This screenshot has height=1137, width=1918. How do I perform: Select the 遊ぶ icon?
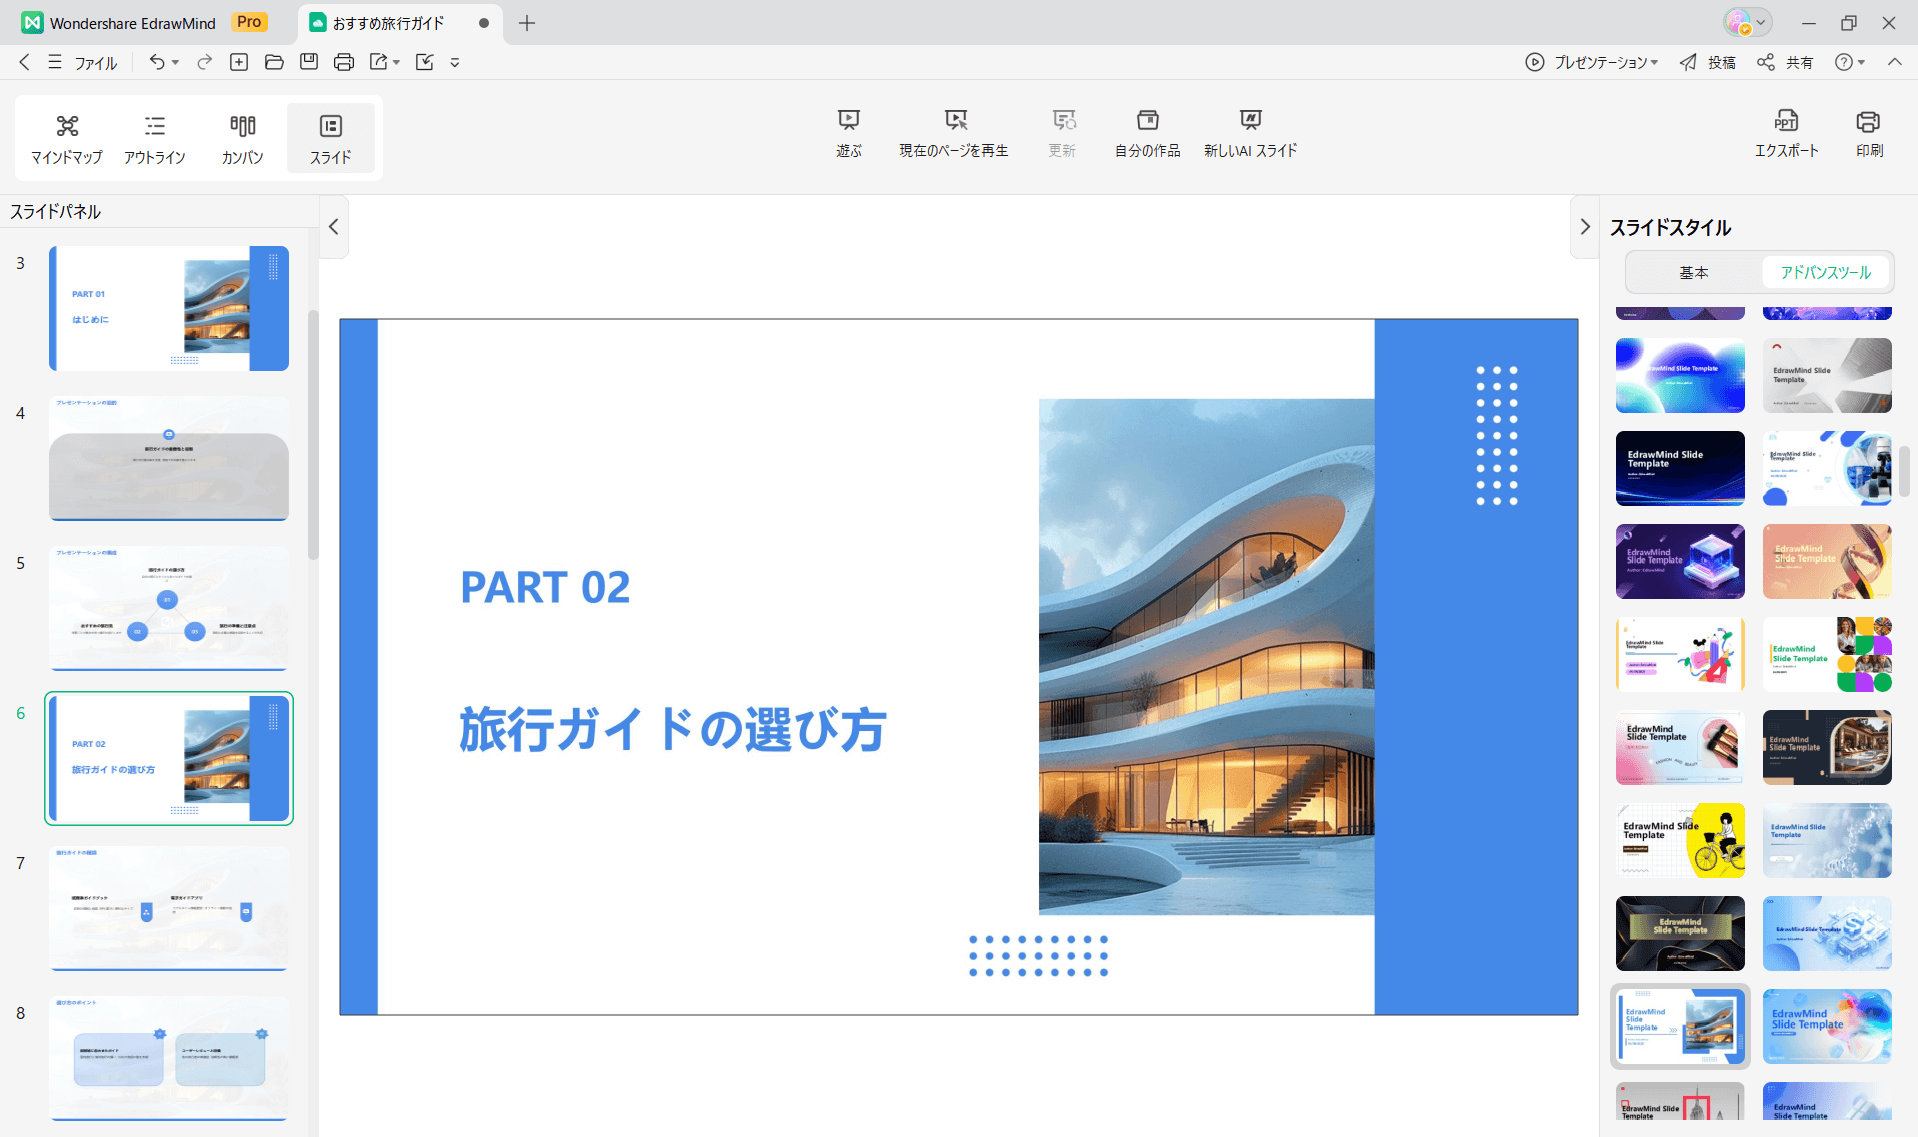848,133
